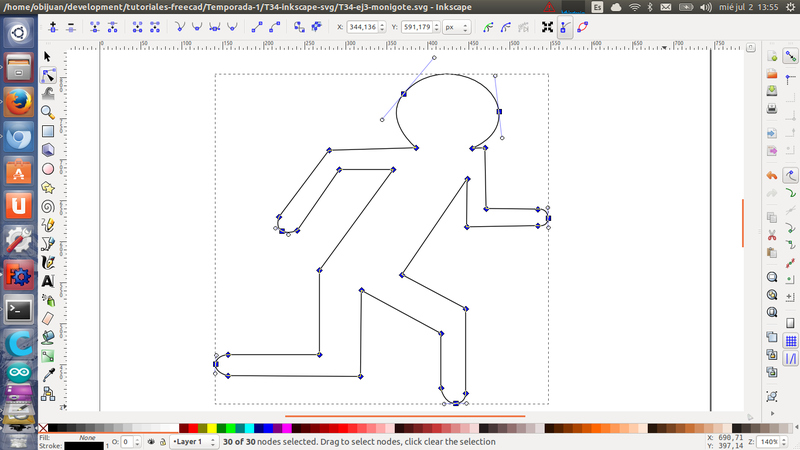This screenshot has width=800, height=450.
Task: Click the black stroke color indicator
Action: click(x=83, y=445)
